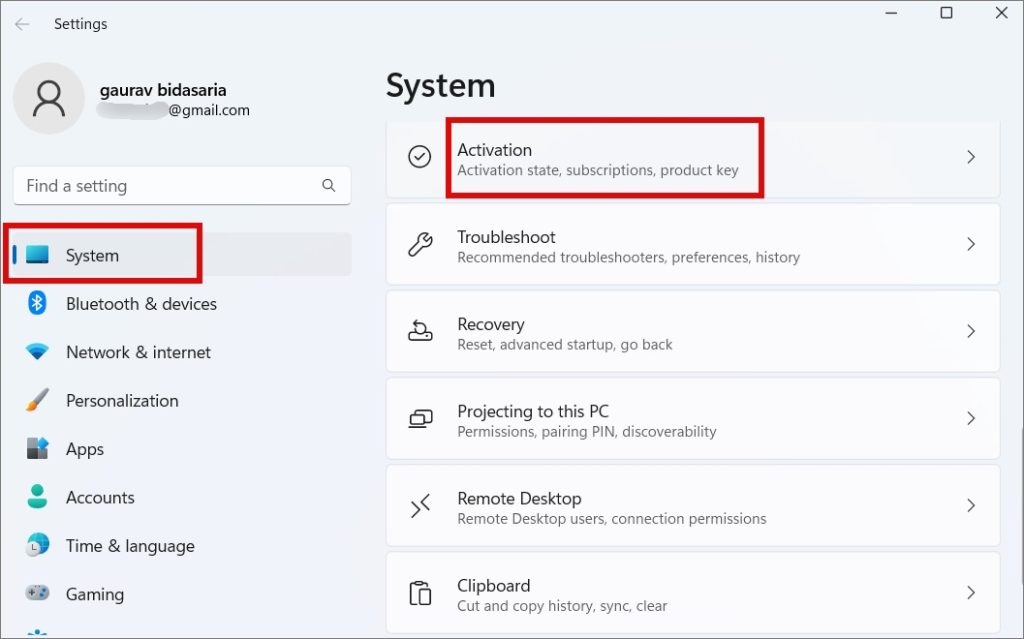This screenshot has height=639, width=1024.
Task: Click the Troubleshoot wrench icon
Action: (x=420, y=244)
